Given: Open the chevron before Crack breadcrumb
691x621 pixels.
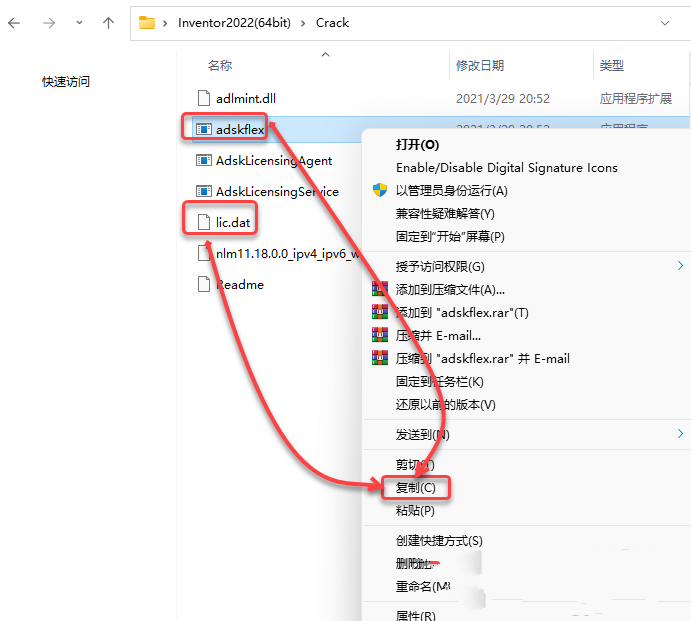Looking at the screenshot, I should pyautogui.click(x=303, y=23).
